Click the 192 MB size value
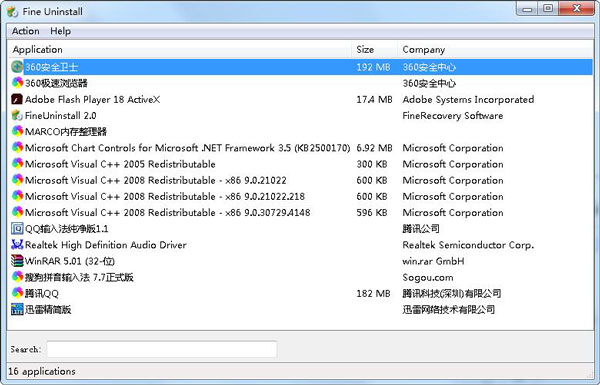The image size is (600, 385). (x=373, y=67)
